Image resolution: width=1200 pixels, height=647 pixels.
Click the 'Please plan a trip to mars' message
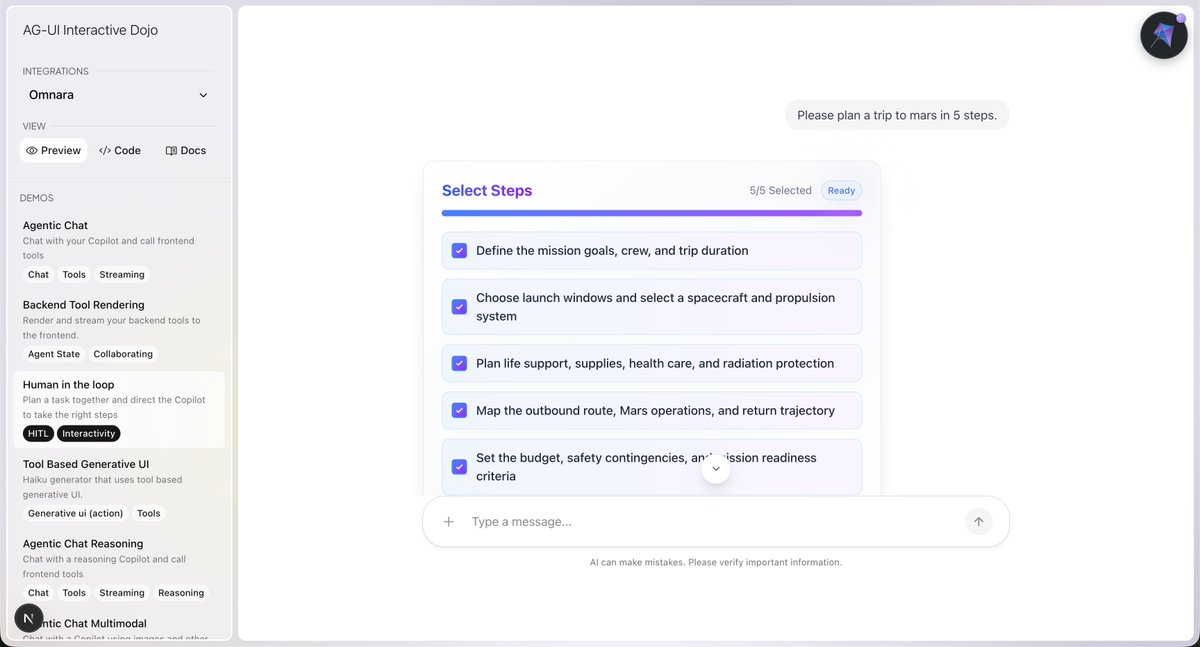(897, 115)
